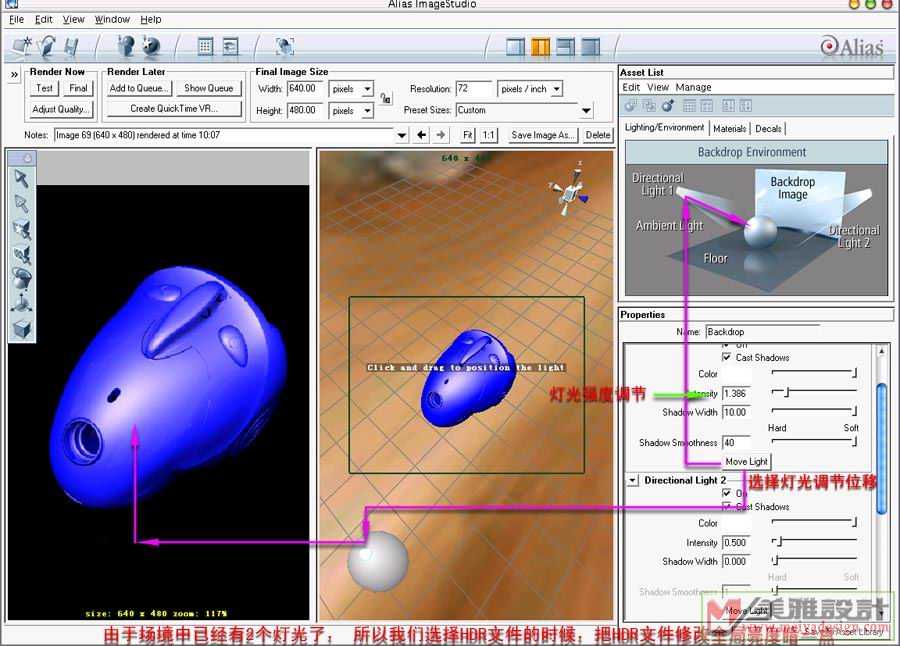The width and height of the screenshot is (900, 646).
Task: Click the save floppy disk toolbar icon
Action: tap(71, 47)
